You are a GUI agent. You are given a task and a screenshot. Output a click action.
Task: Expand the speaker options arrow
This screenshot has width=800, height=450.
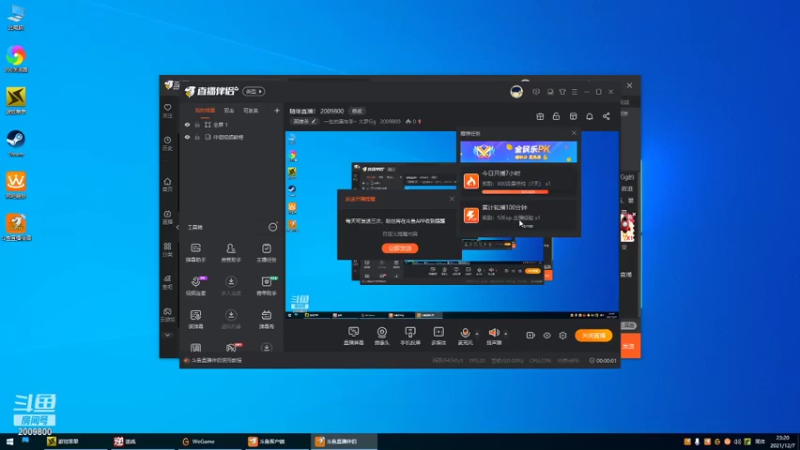506,334
